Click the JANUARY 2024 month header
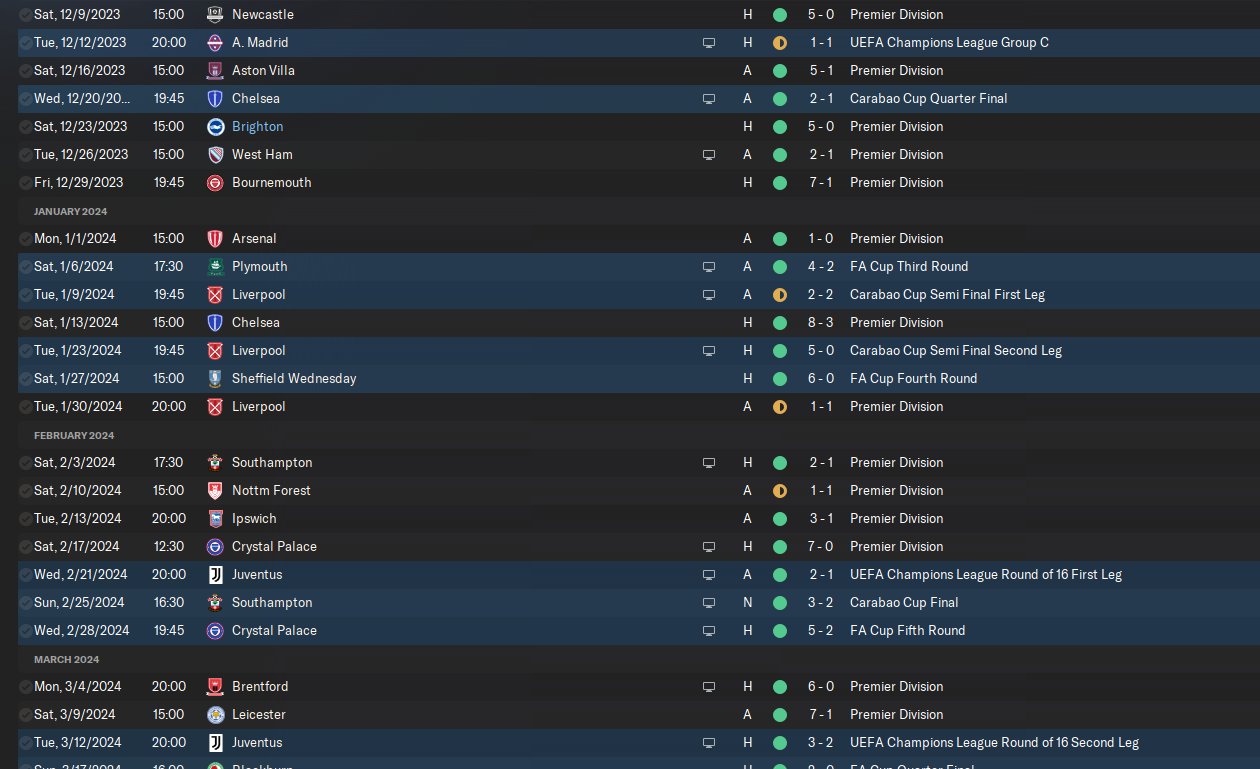 (70, 211)
